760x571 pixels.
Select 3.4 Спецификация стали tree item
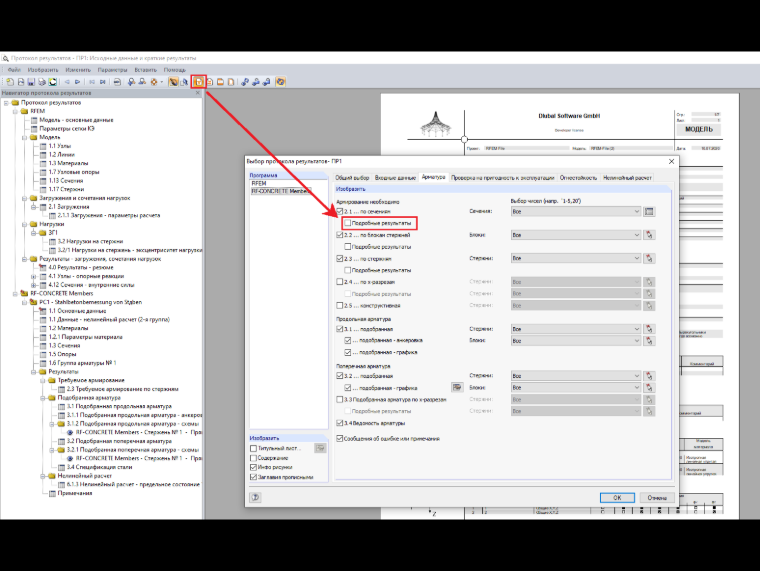(99, 467)
